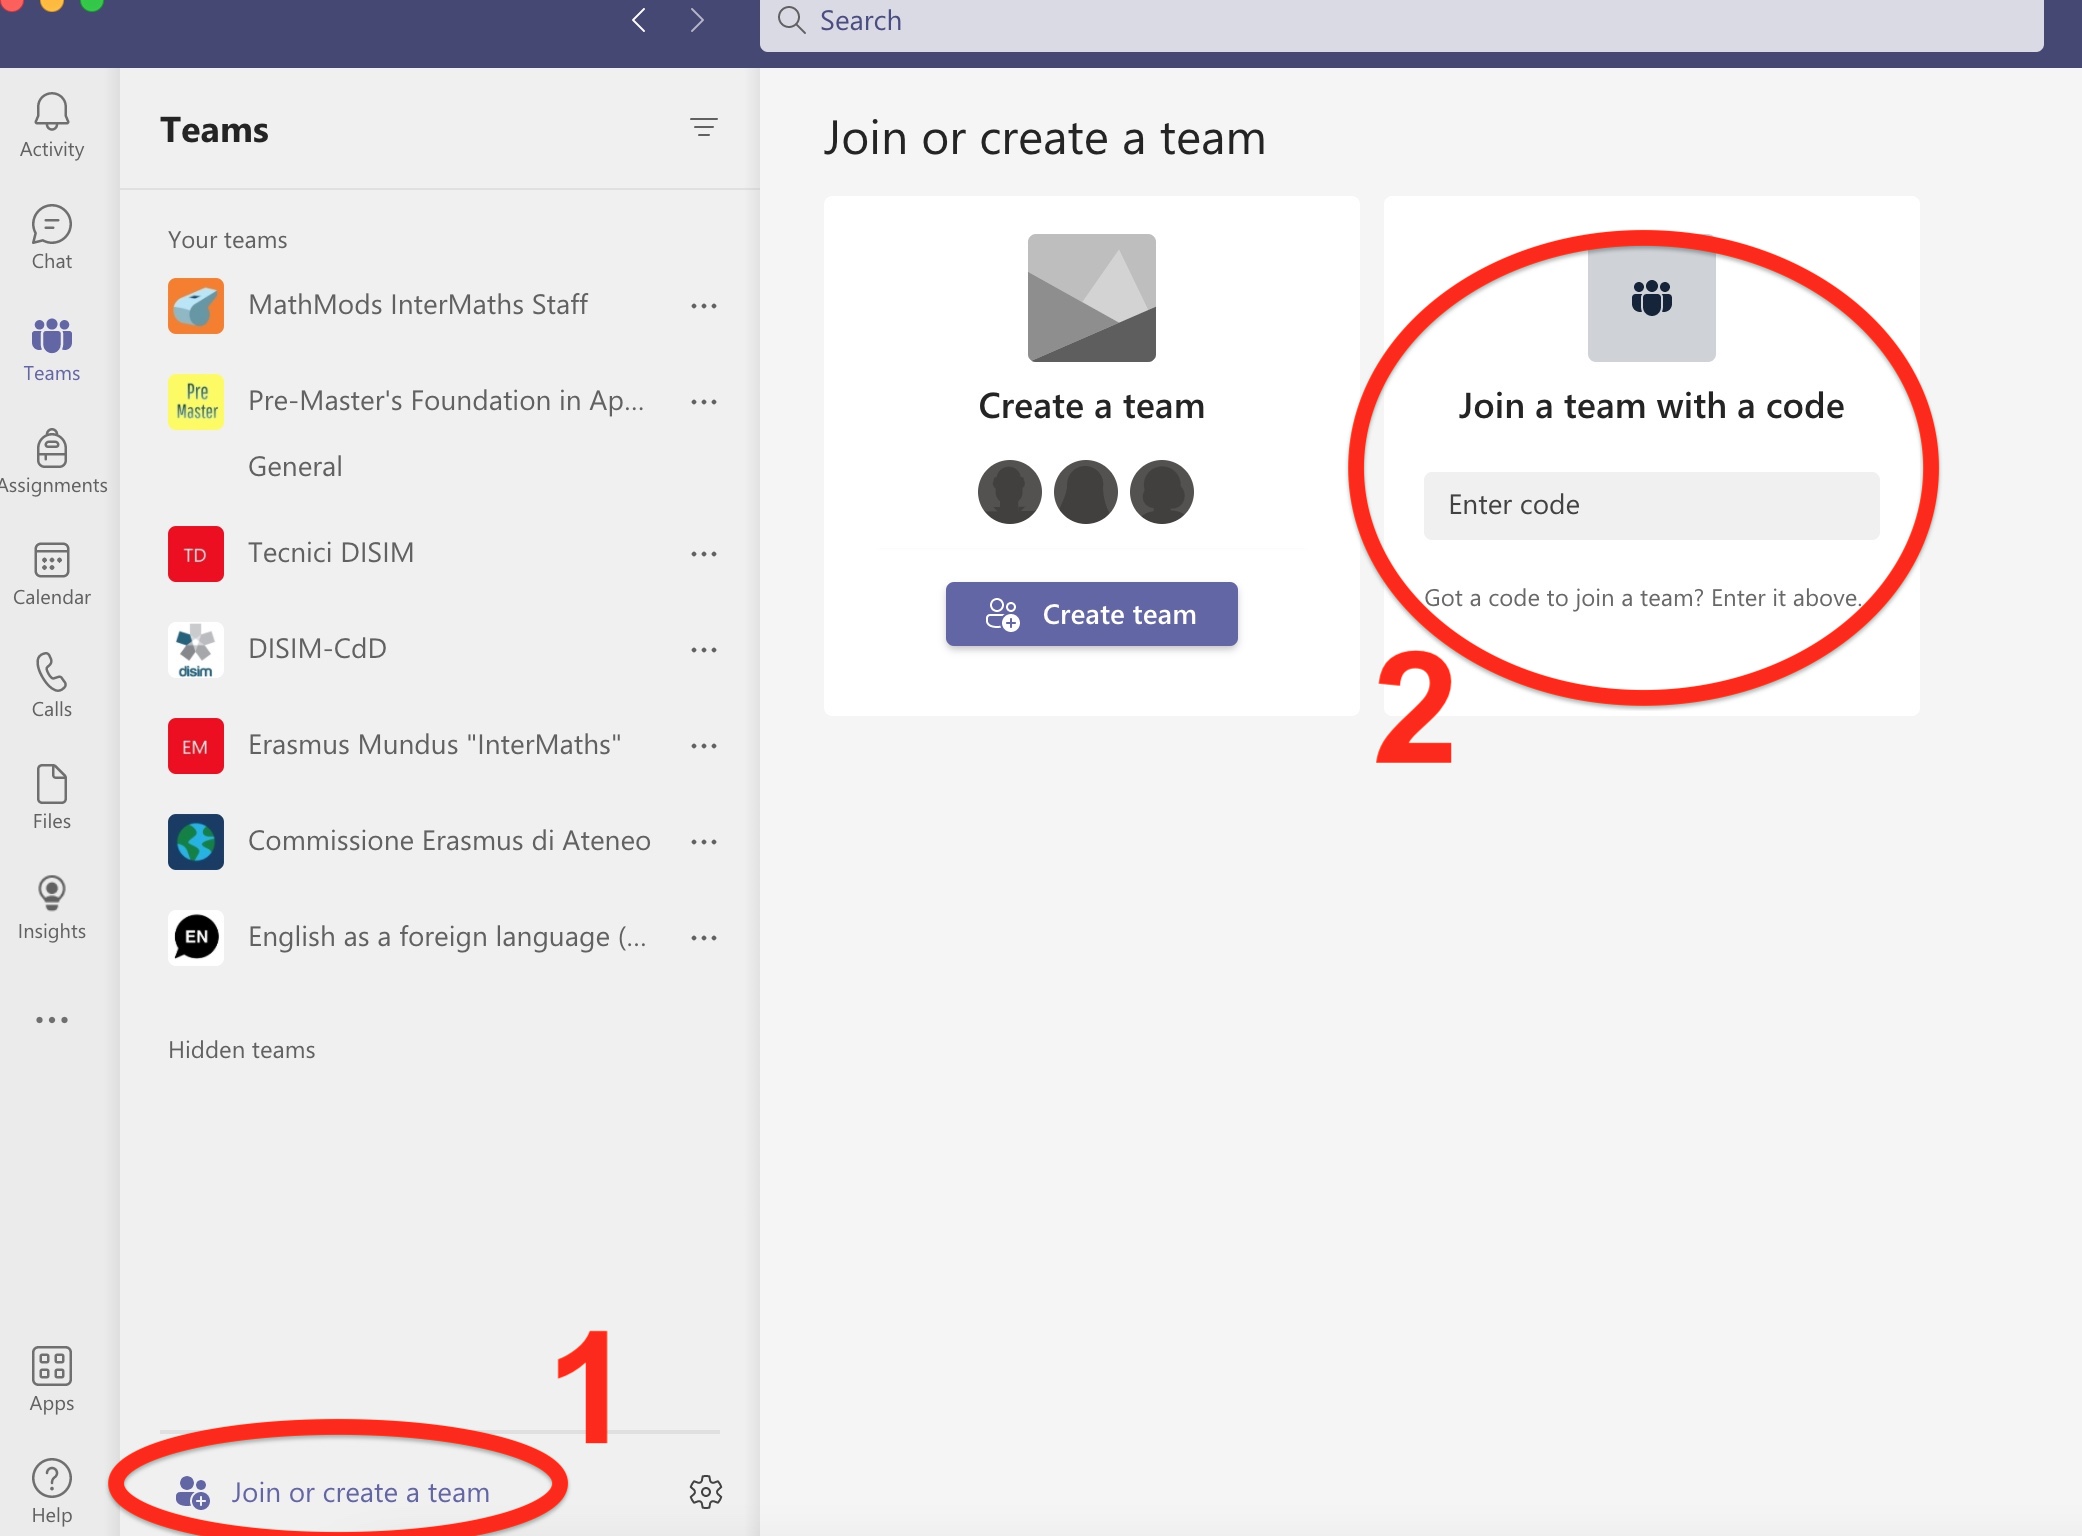Select MathMods InterMaths Staff team name
This screenshot has height=1536, width=2082.
[x=418, y=304]
